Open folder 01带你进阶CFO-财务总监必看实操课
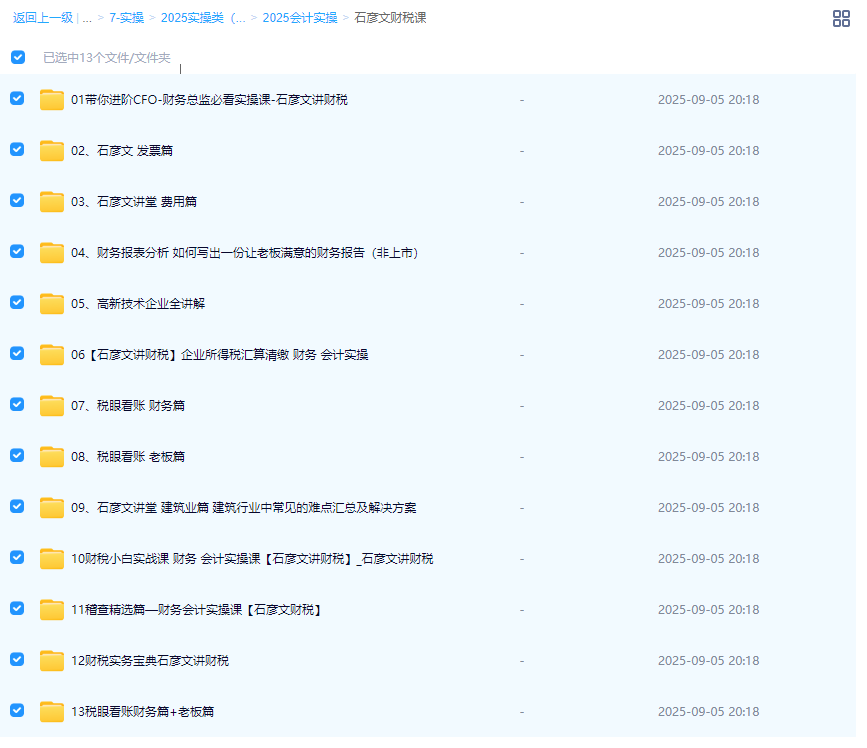Viewport: 867px width, 748px height. tap(210, 100)
